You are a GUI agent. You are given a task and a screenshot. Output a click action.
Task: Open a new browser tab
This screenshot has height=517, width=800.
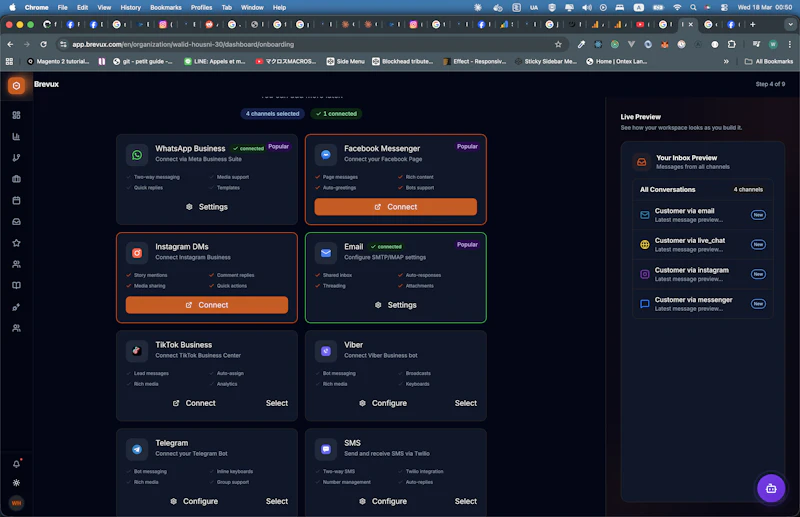click(x=753, y=24)
